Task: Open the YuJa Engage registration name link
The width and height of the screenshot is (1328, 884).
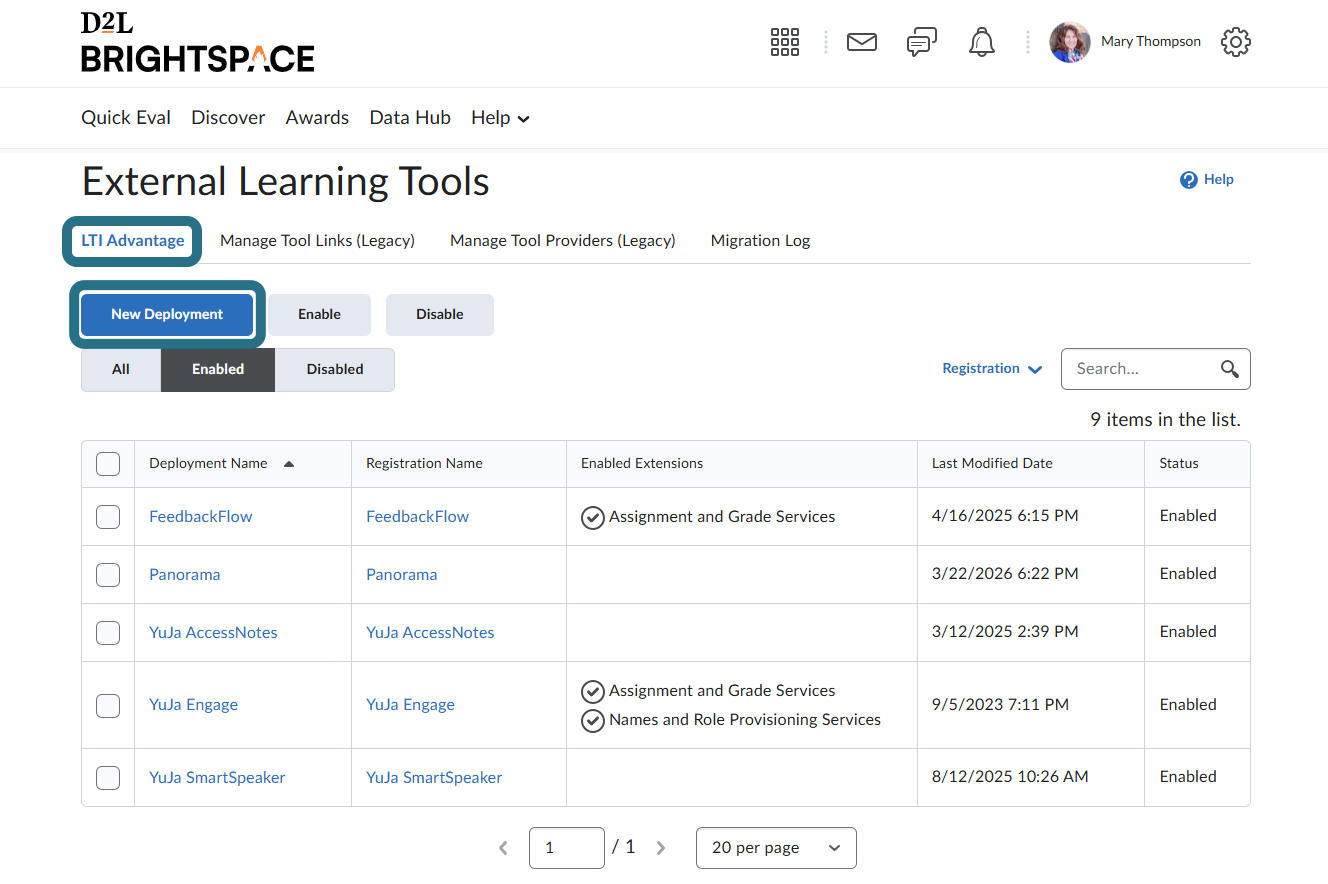Action: [411, 705]
